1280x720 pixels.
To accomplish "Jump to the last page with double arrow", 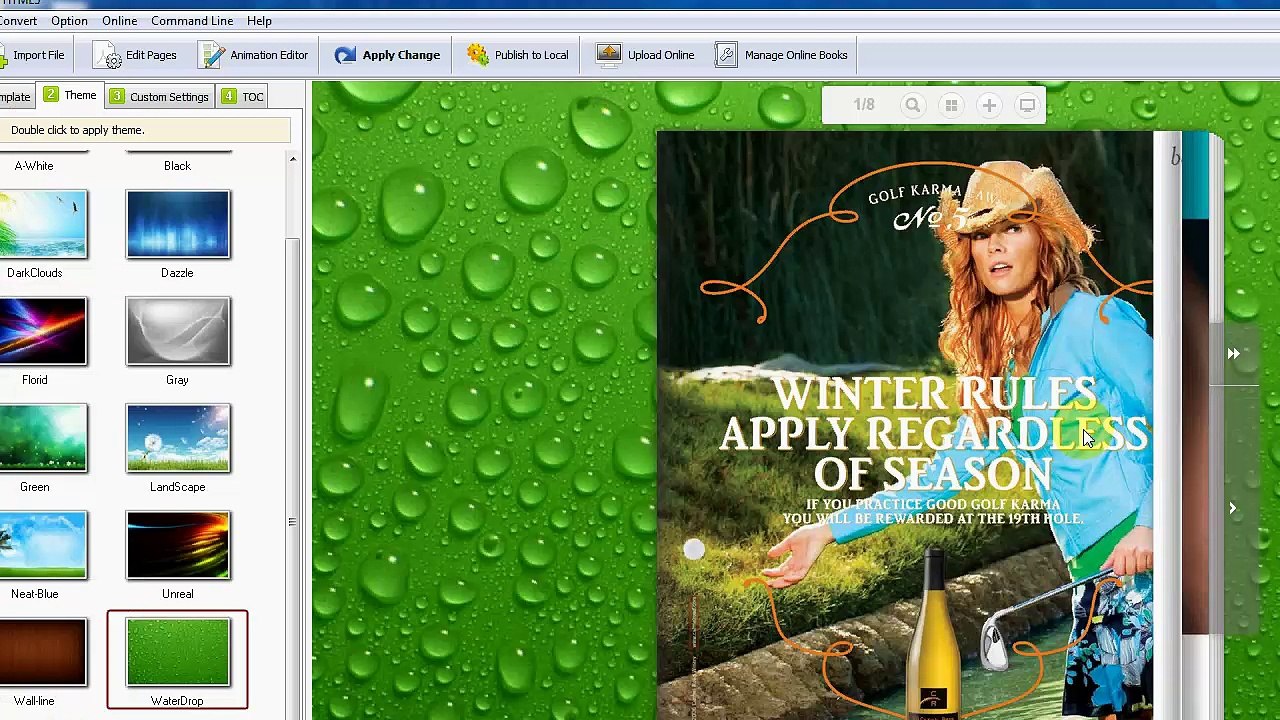I will 1233,354.
